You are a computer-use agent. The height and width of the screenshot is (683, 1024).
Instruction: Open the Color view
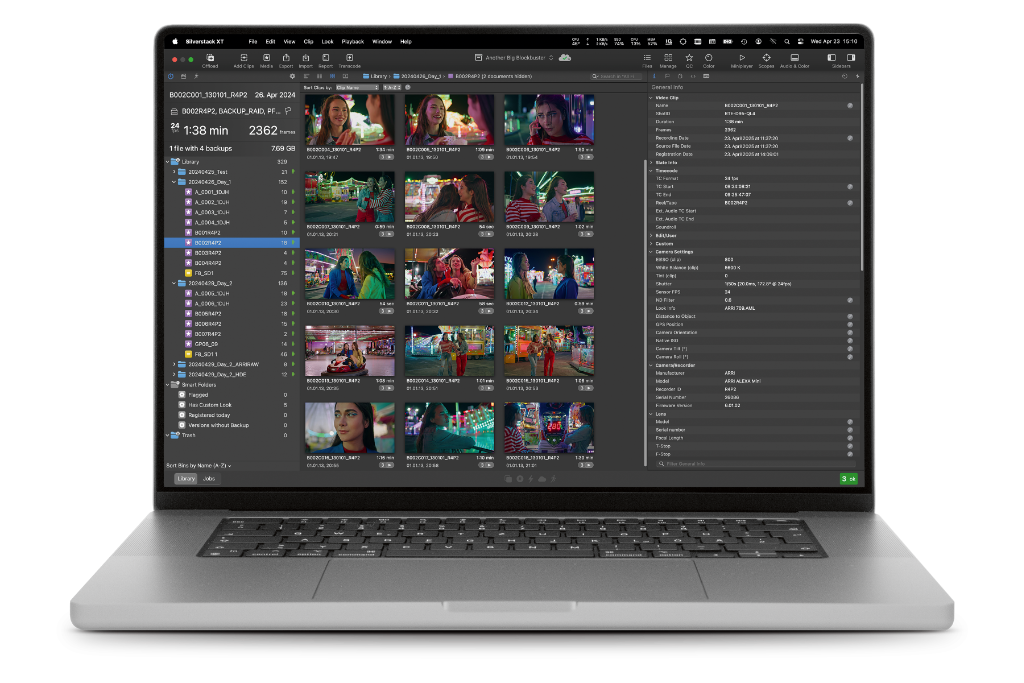[708, 60]
